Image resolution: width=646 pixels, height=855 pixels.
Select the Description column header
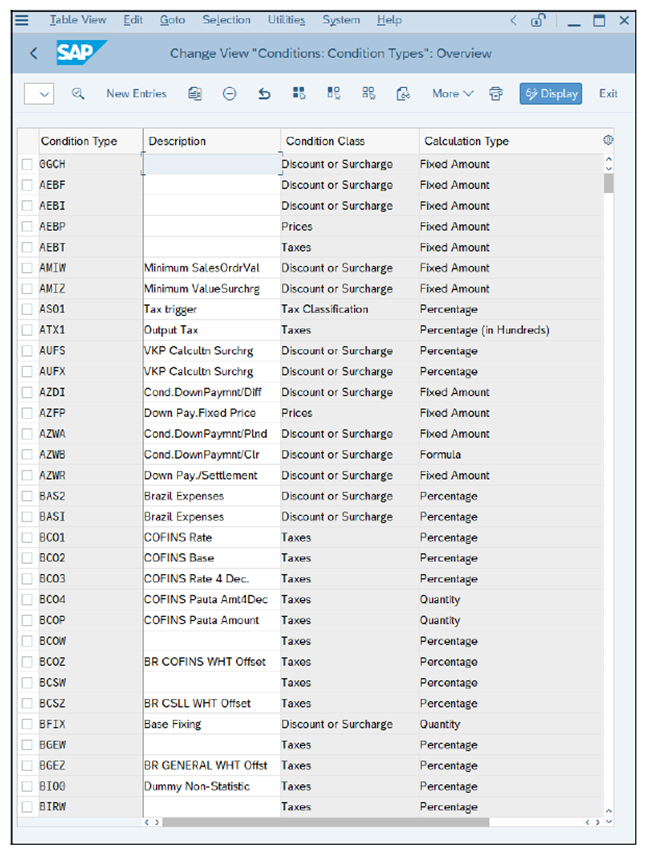coord(212,141)
